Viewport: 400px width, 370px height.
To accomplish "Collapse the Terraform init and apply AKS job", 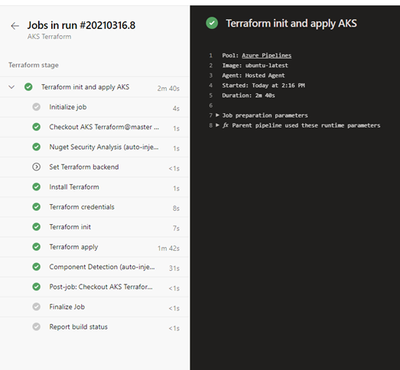I will (x=12, y=87).
